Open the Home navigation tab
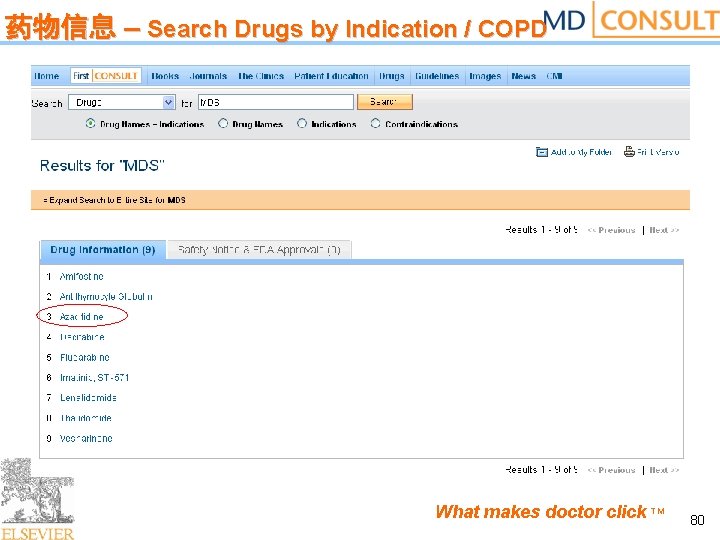 (46, 76)
